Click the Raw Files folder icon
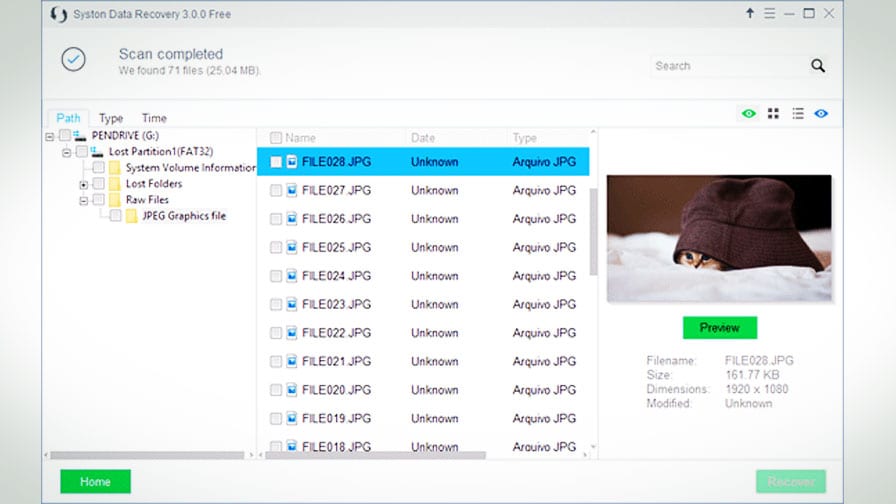This screenshot has width=896, height=504. tap(114, 199)
